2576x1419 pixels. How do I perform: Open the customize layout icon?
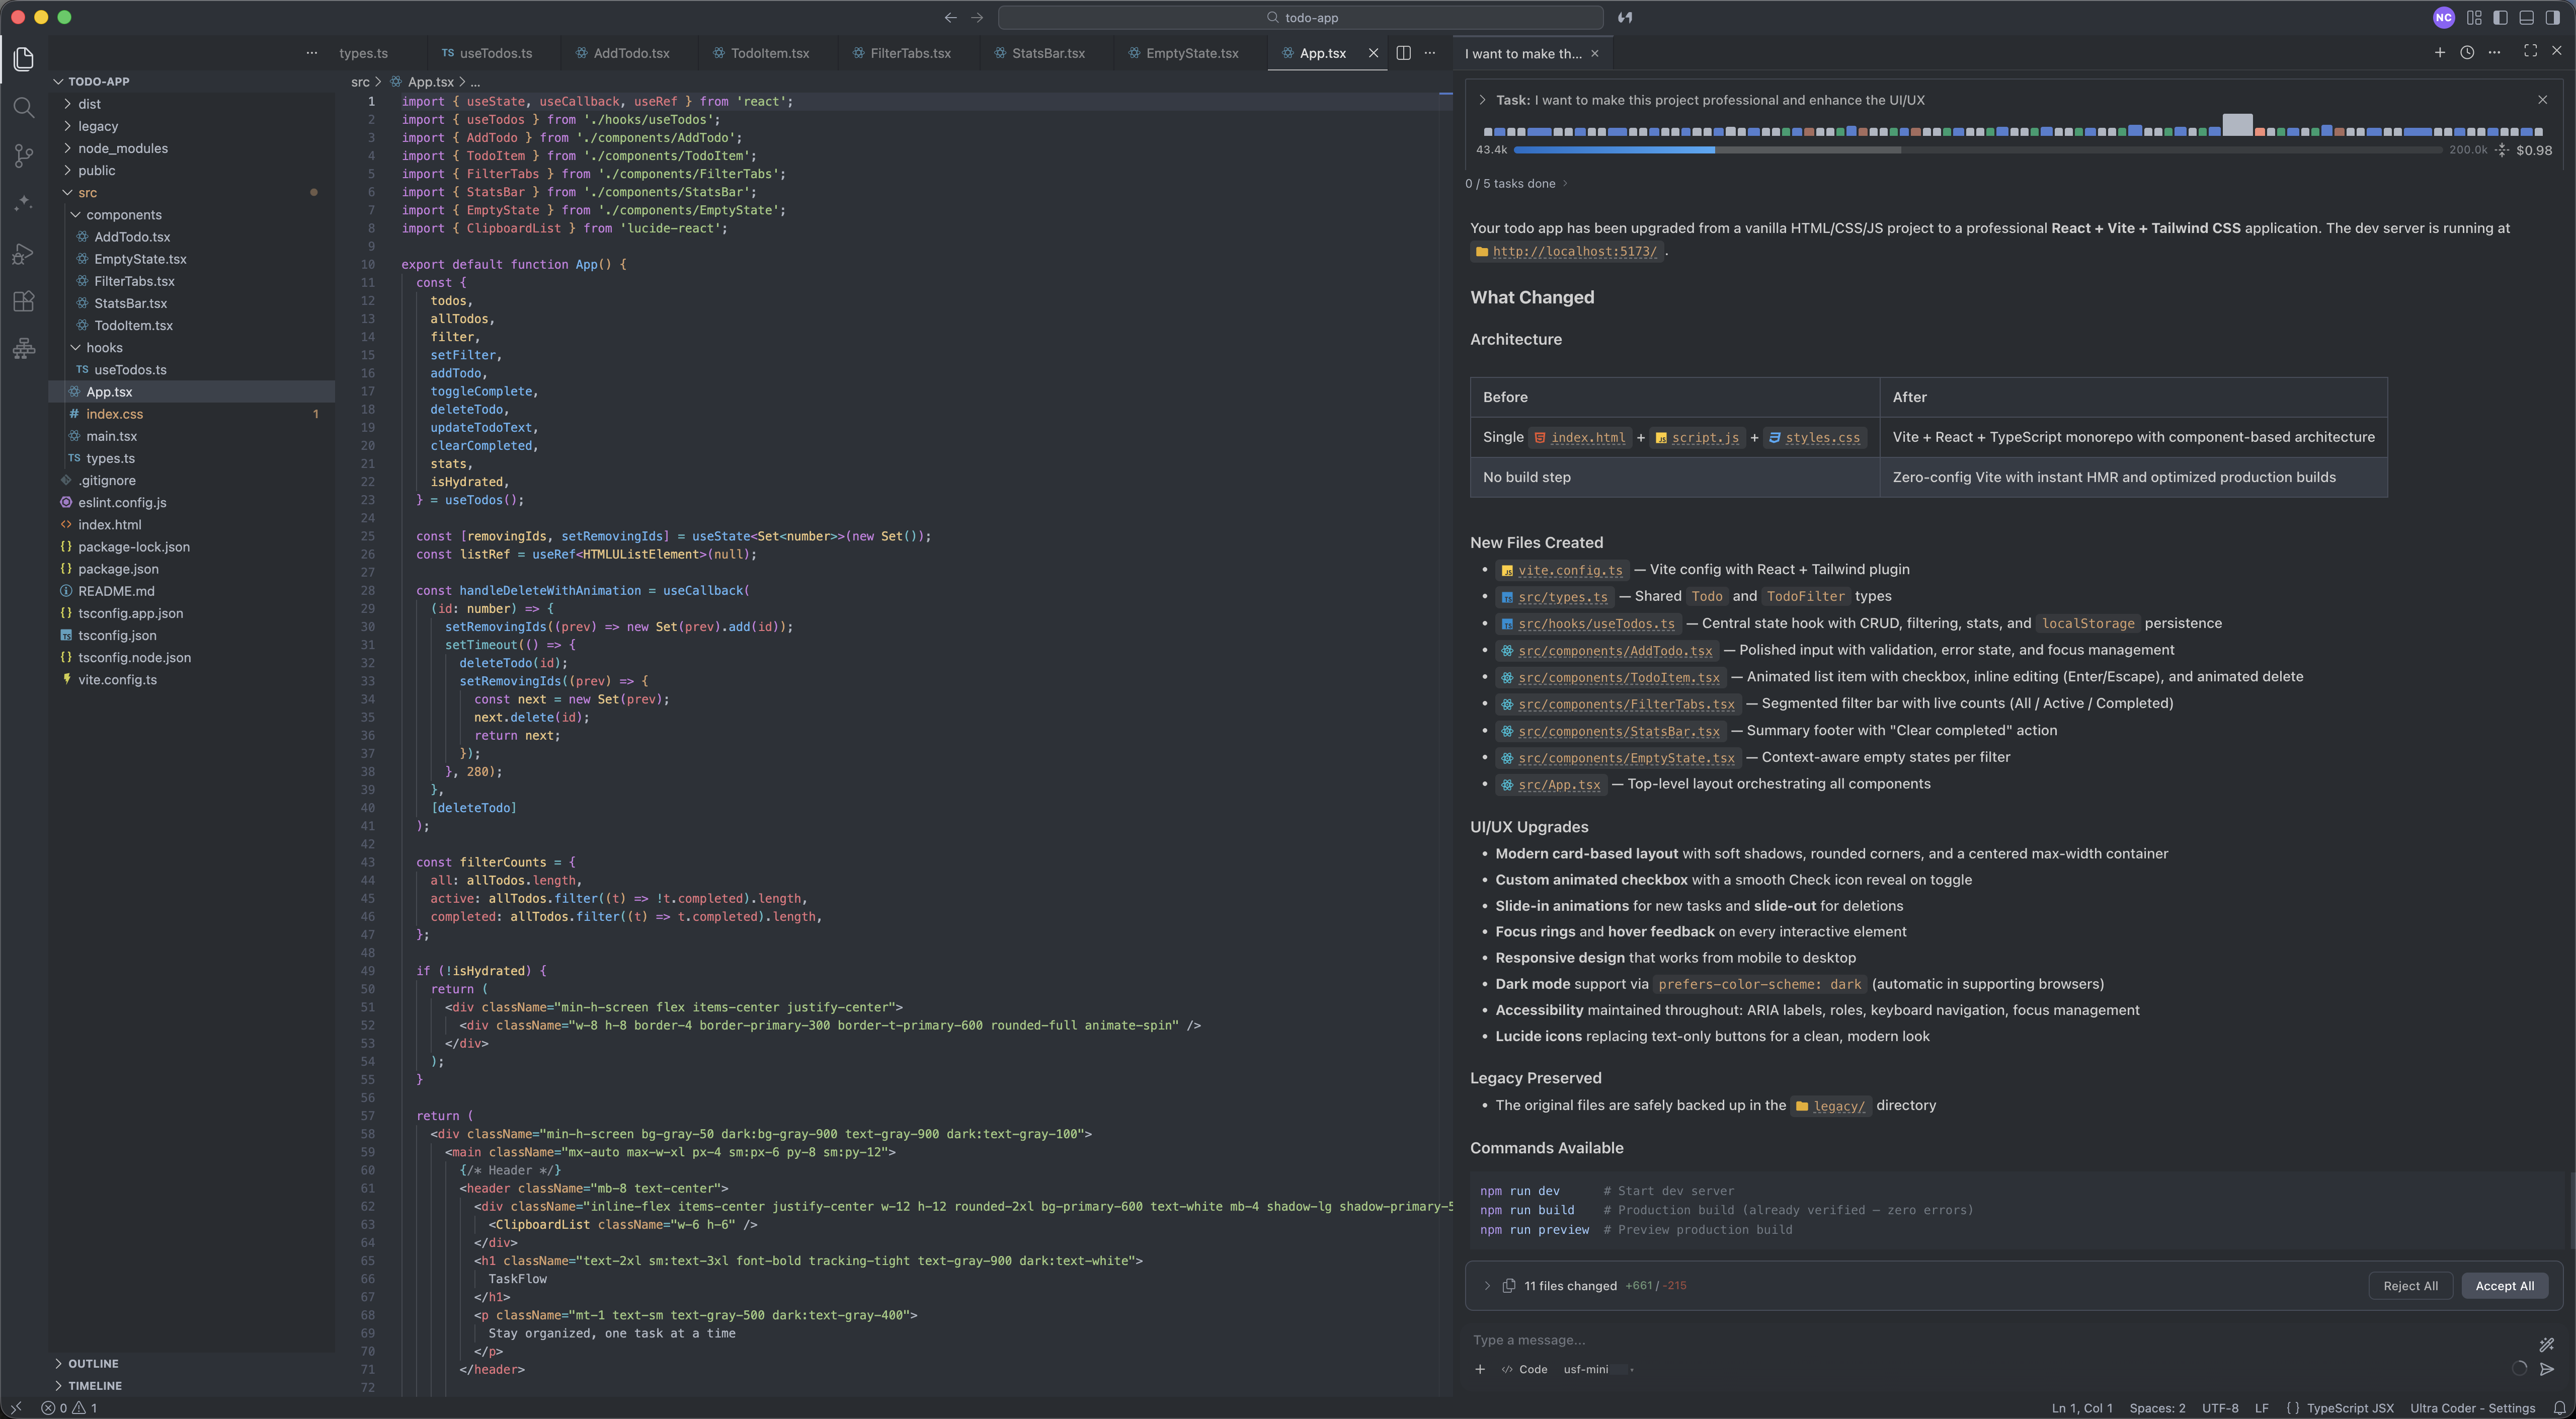click(2474, 17)
